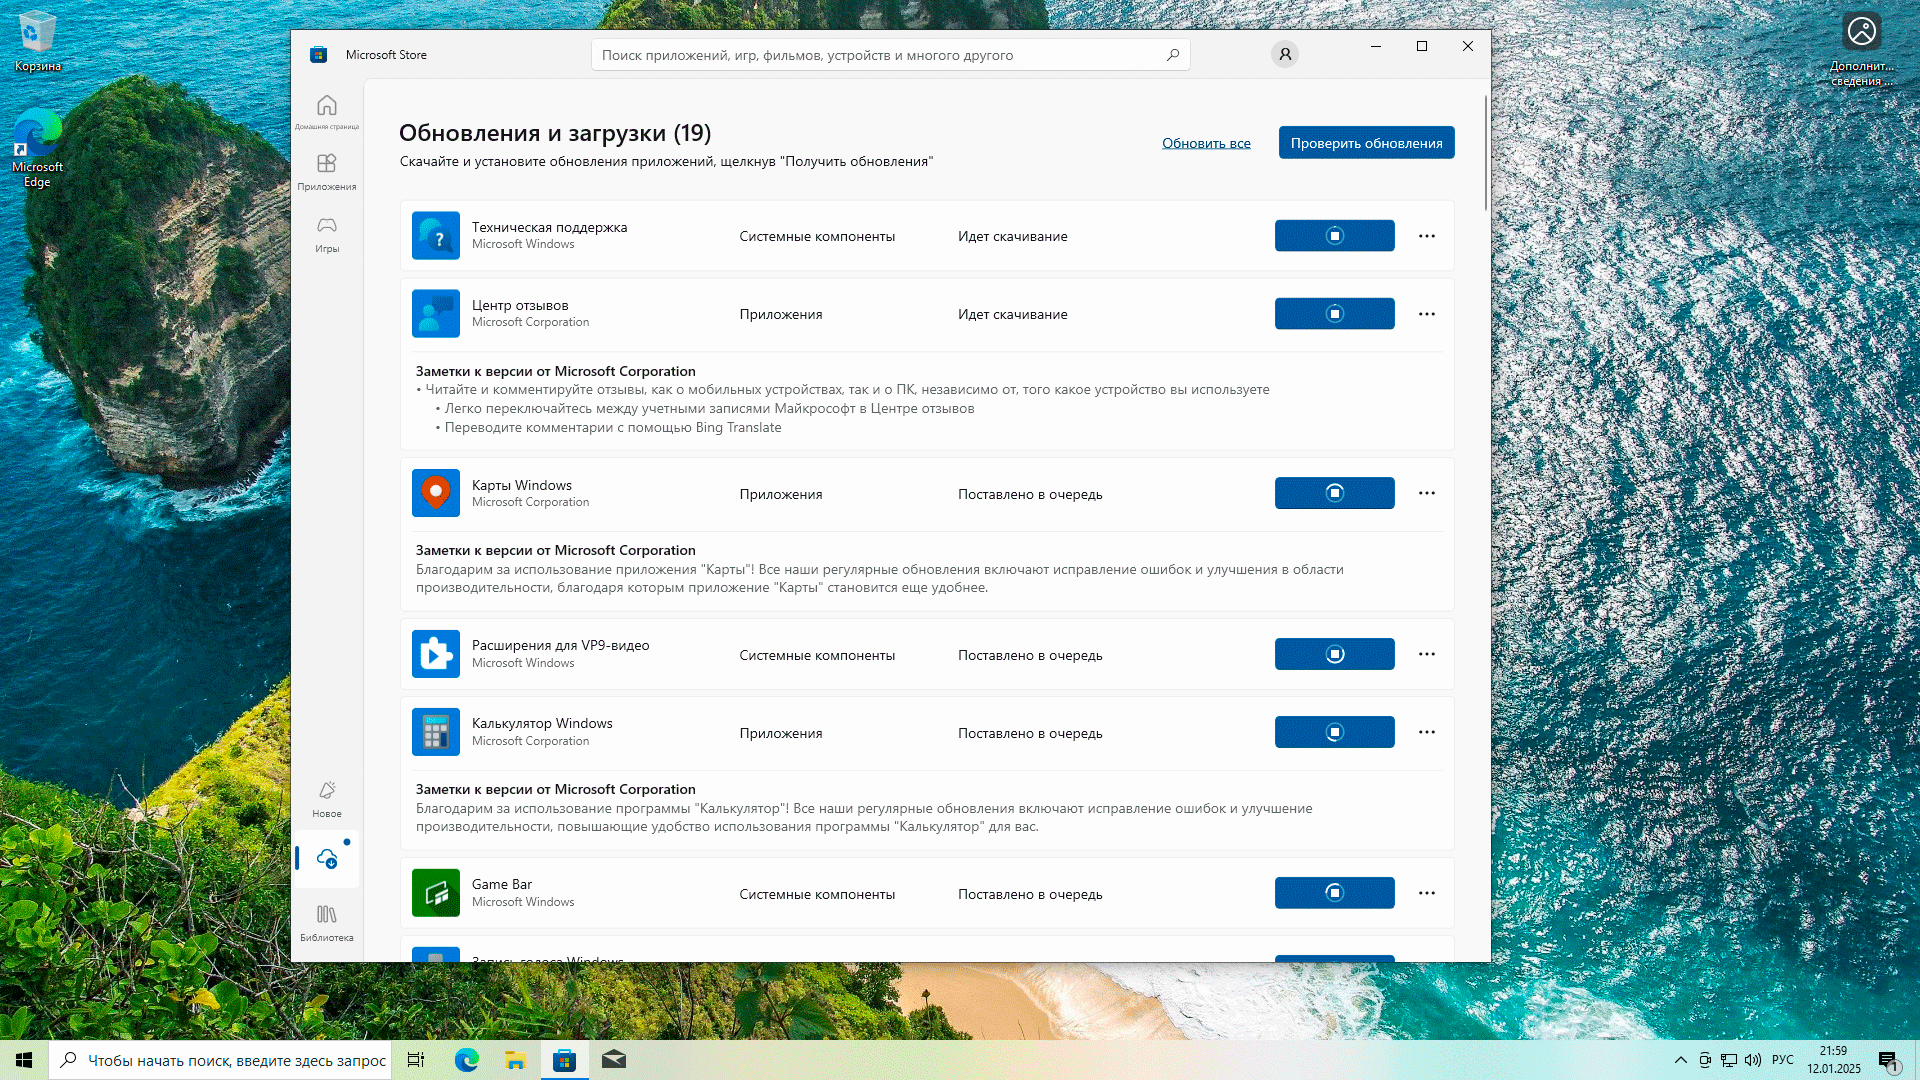Click the search magnifier icon
This screenshot has width=1920, height=1080.
point(1173,55)
